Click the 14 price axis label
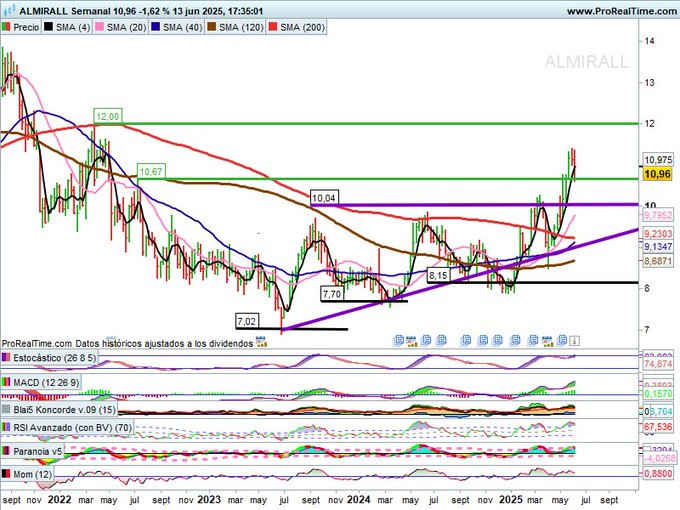This screenshot has width=680, height=510. [x=649, y=41]
